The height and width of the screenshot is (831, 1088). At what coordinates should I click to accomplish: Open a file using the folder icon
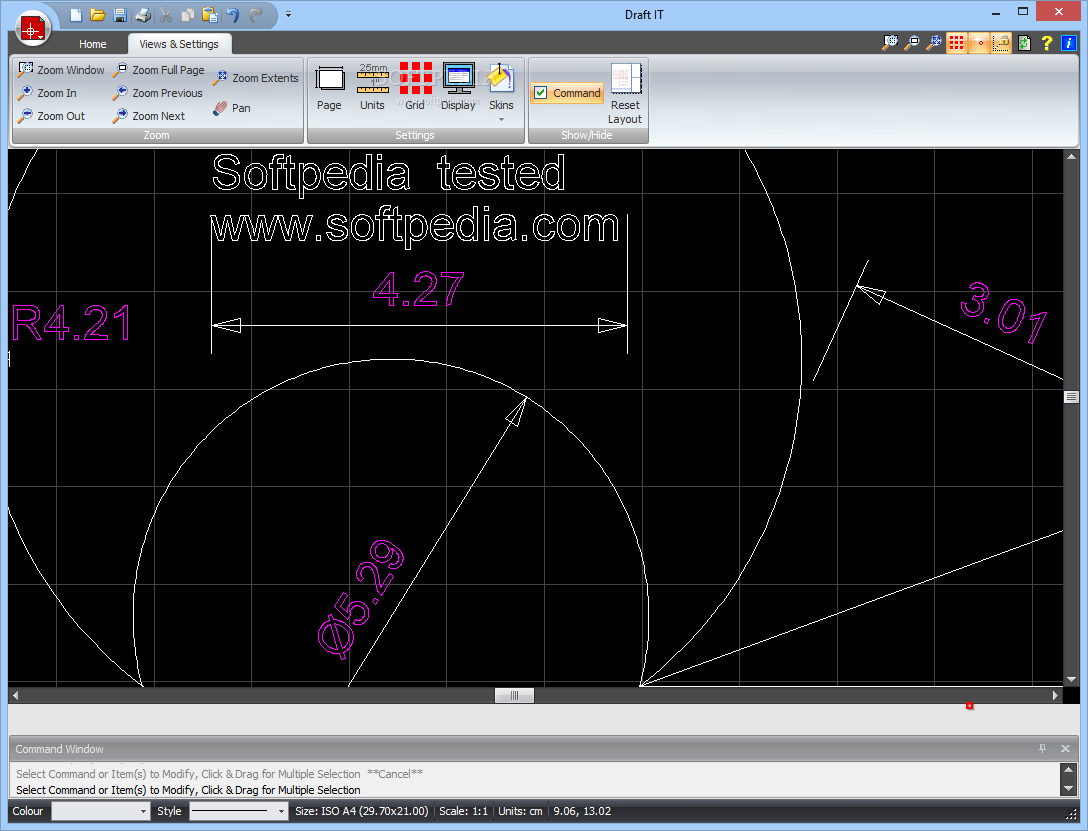coord(98,15)
